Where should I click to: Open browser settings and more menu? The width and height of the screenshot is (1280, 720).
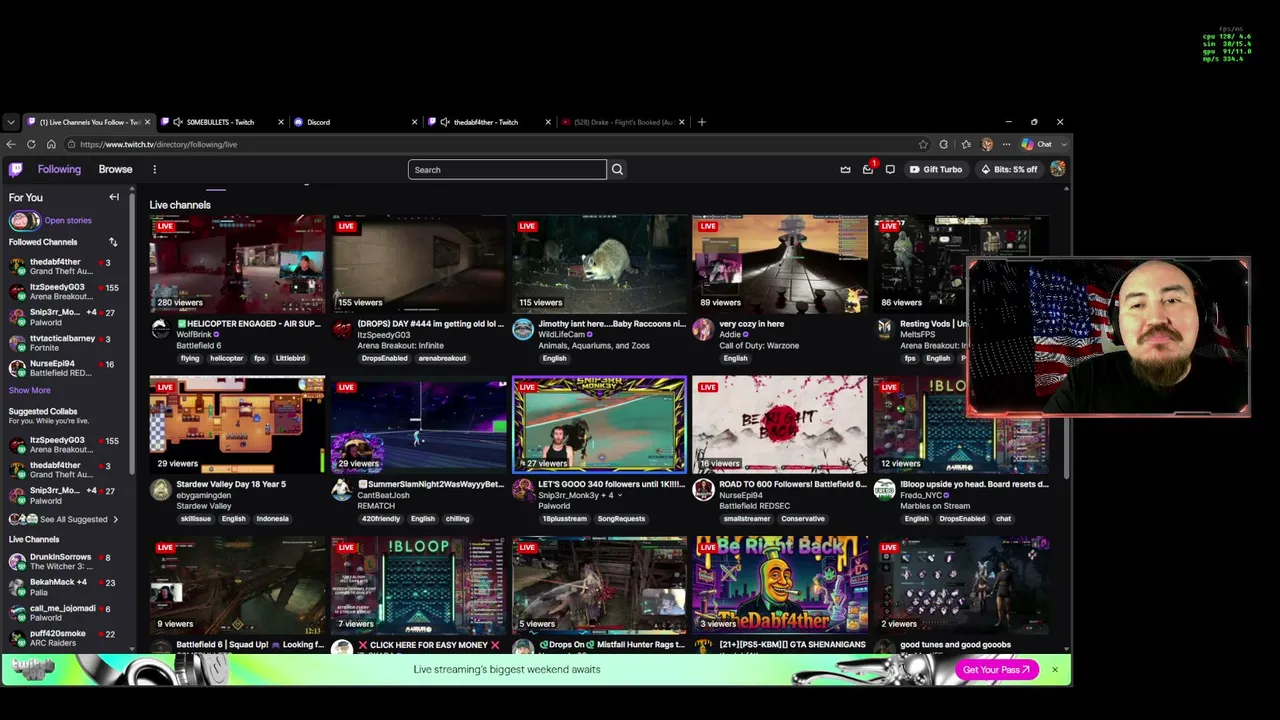(x=1006, y=144)
